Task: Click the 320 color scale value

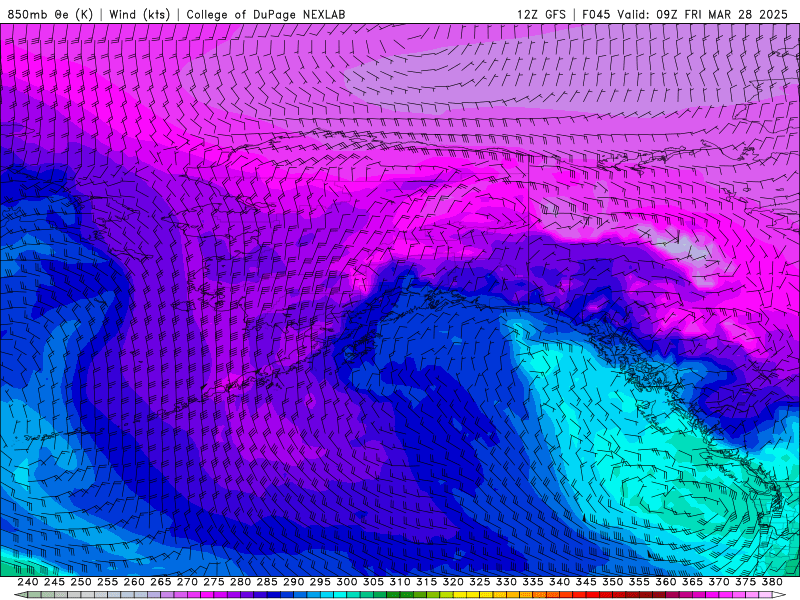Action: [453, 582]
